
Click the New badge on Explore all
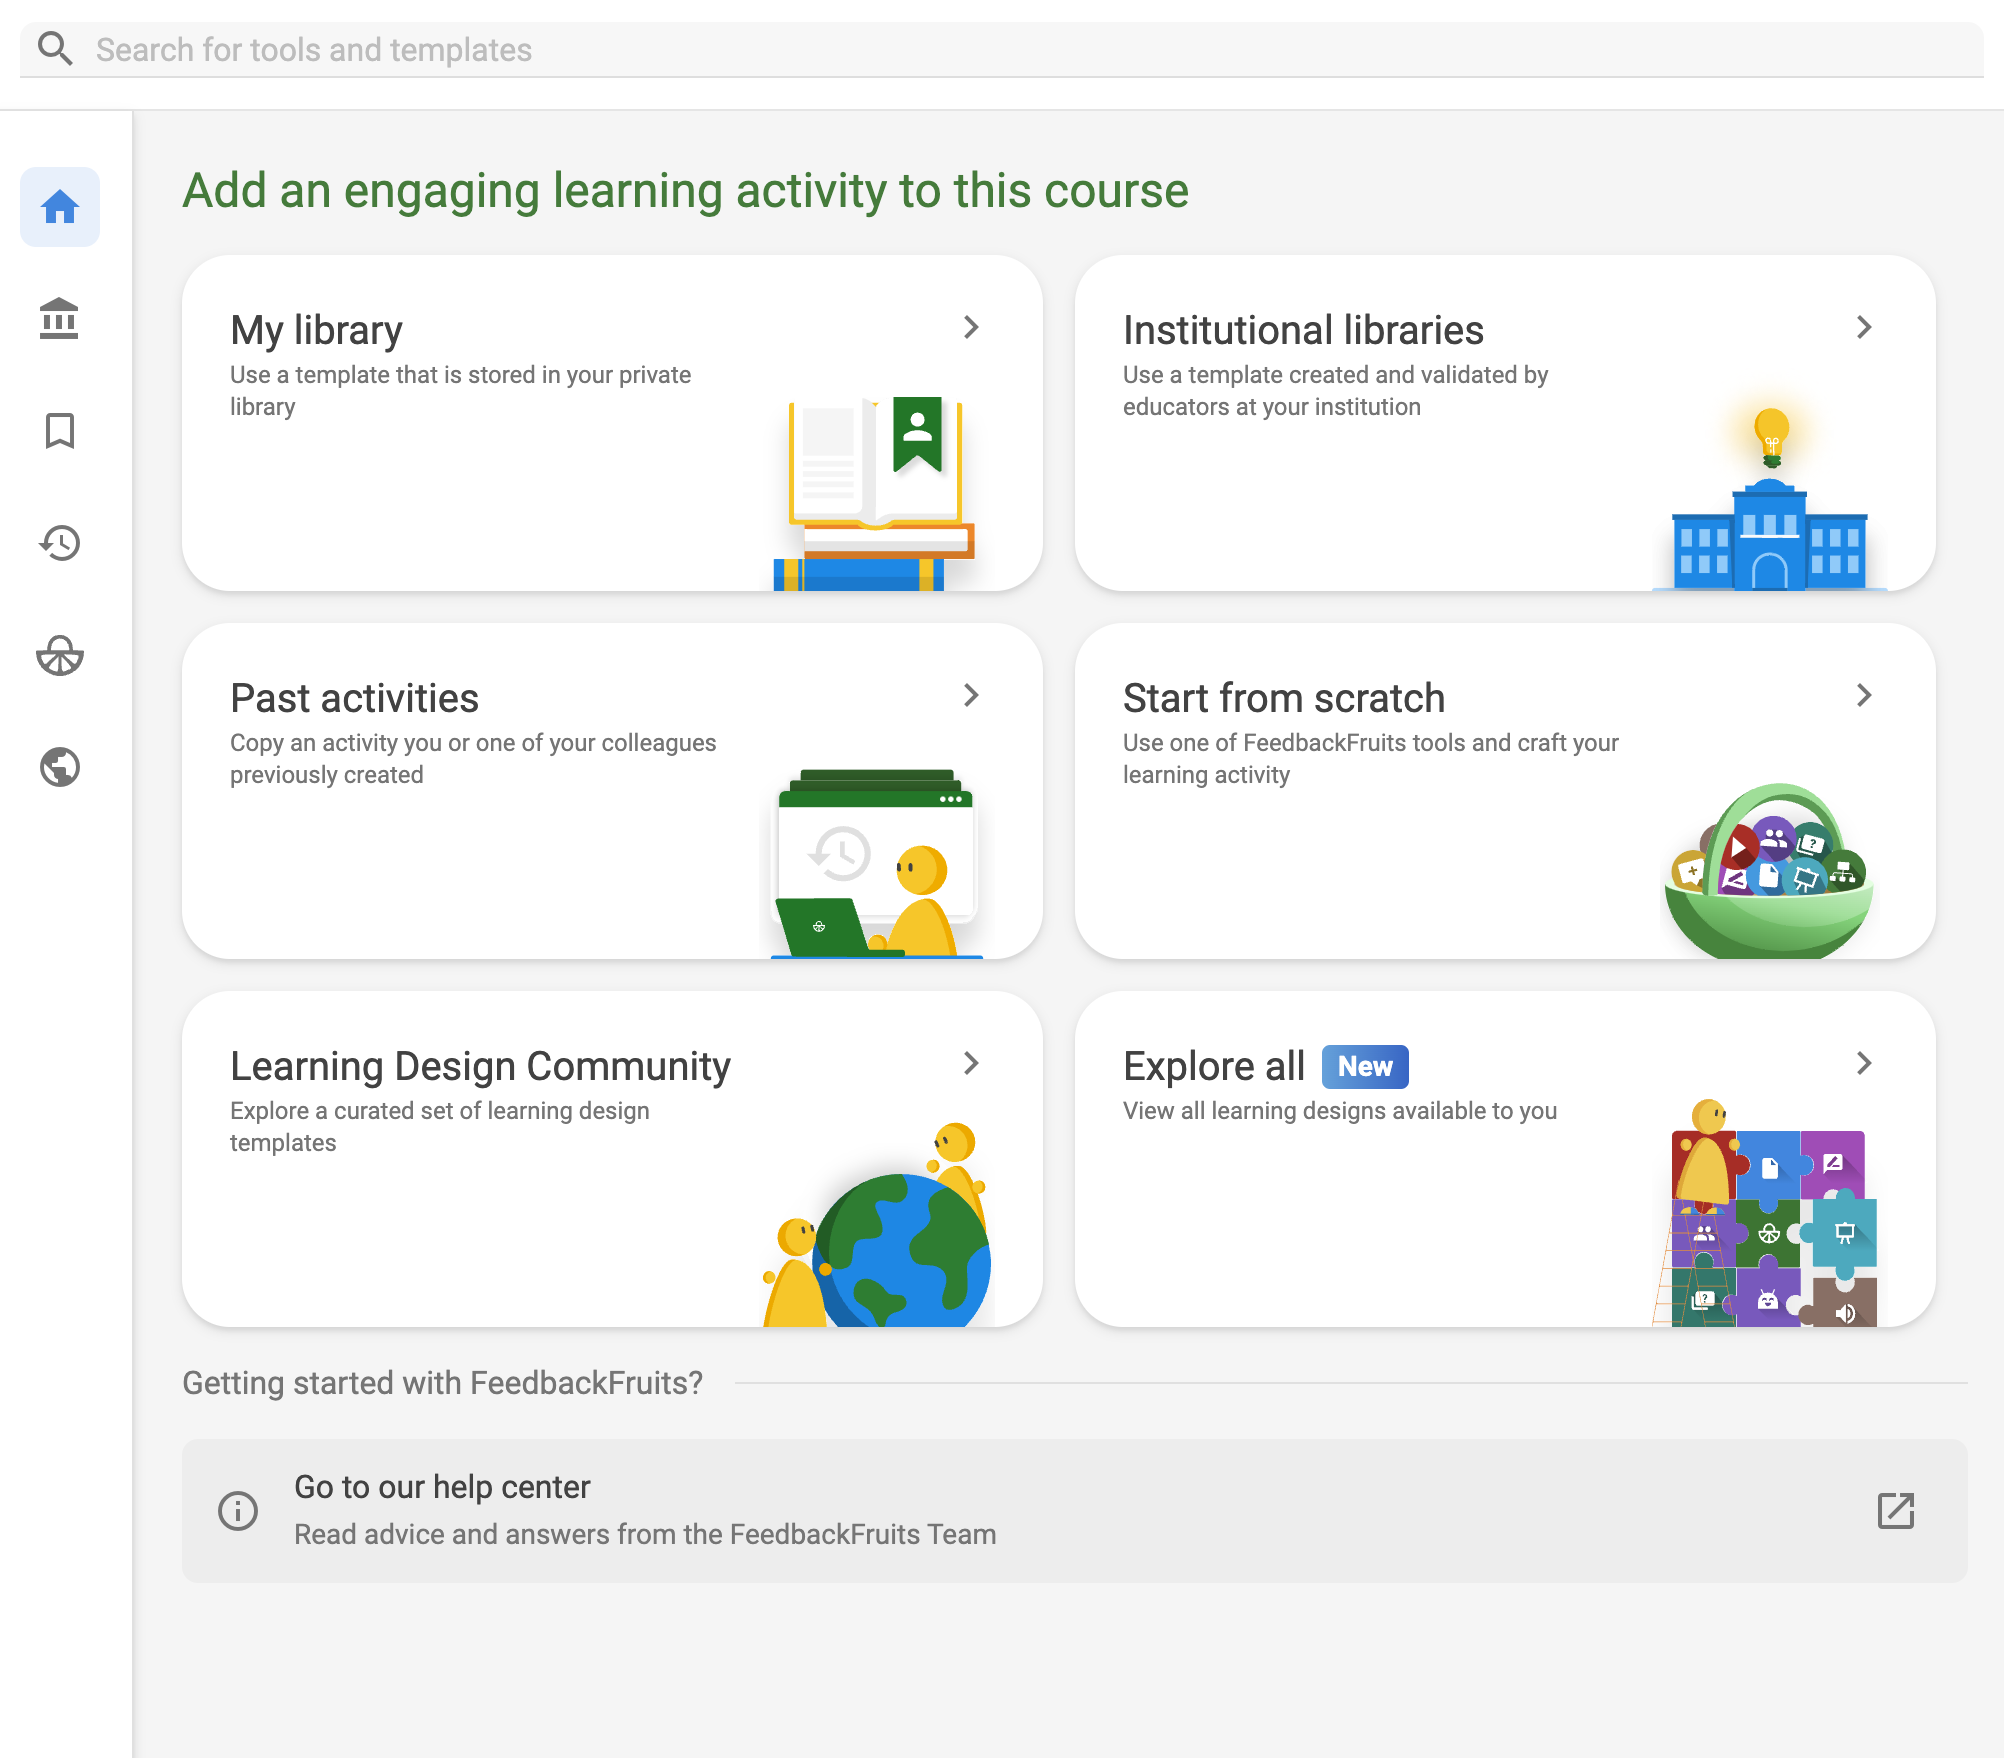[1365, 1067]
